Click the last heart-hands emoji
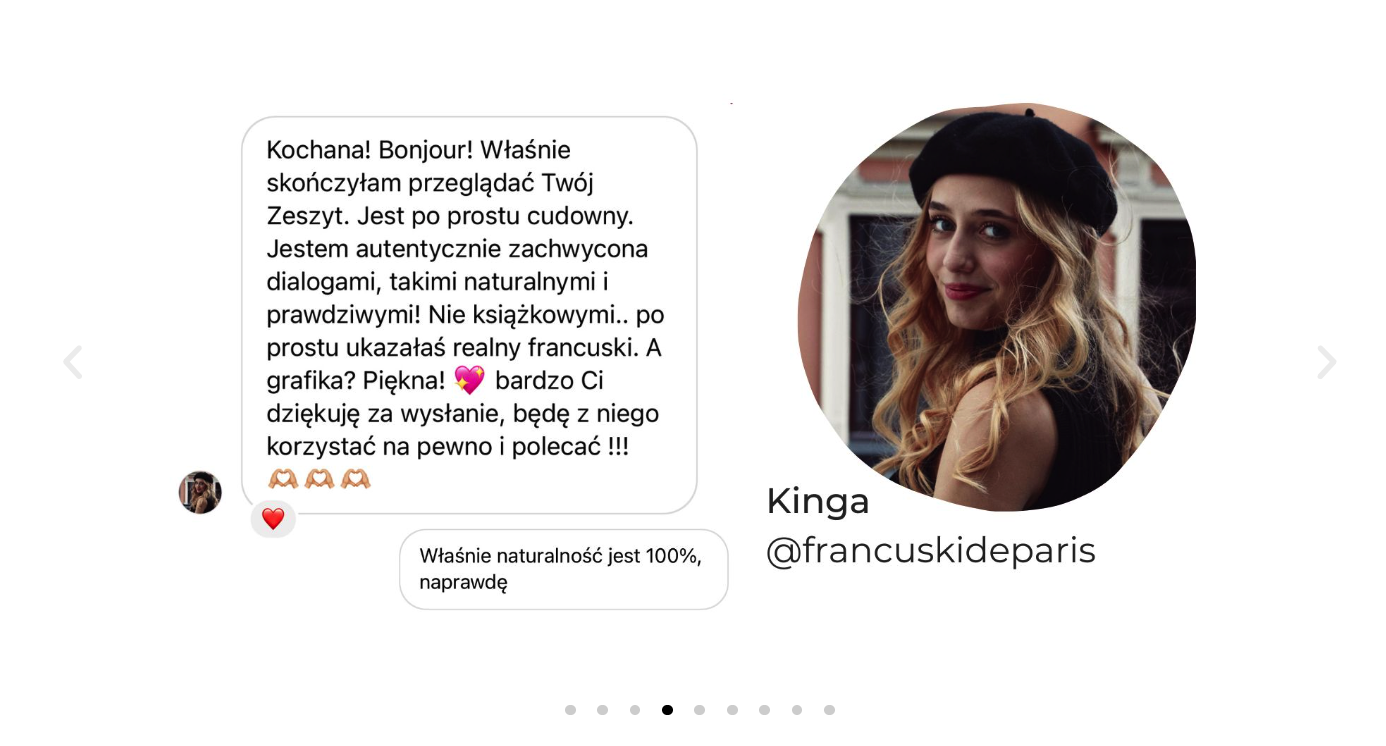 click(355, 479)
